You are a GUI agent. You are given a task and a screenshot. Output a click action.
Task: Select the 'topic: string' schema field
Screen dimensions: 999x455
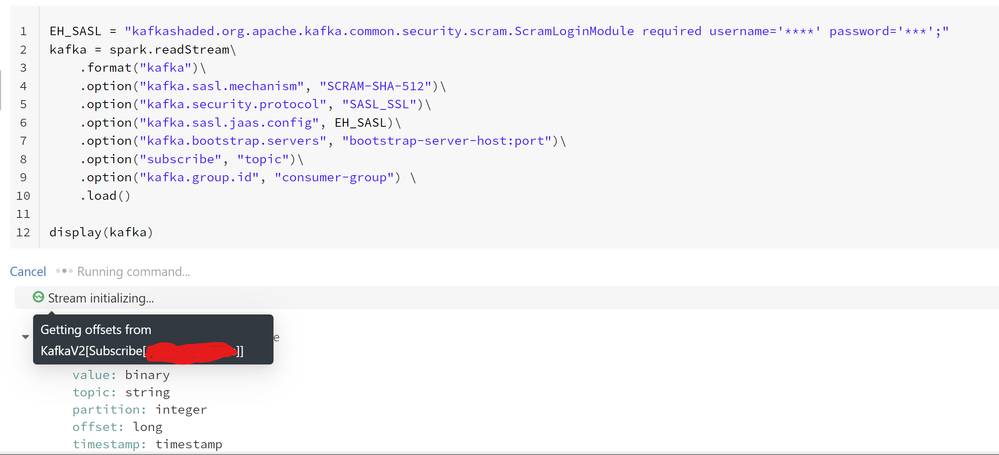[x=121, y=393]
